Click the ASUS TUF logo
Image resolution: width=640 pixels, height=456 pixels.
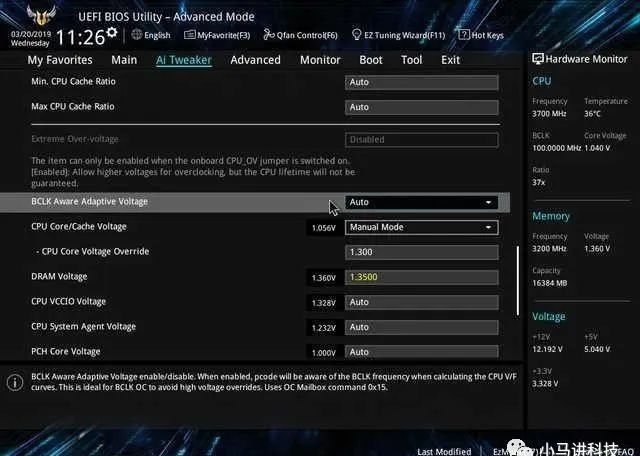point(41,15)
